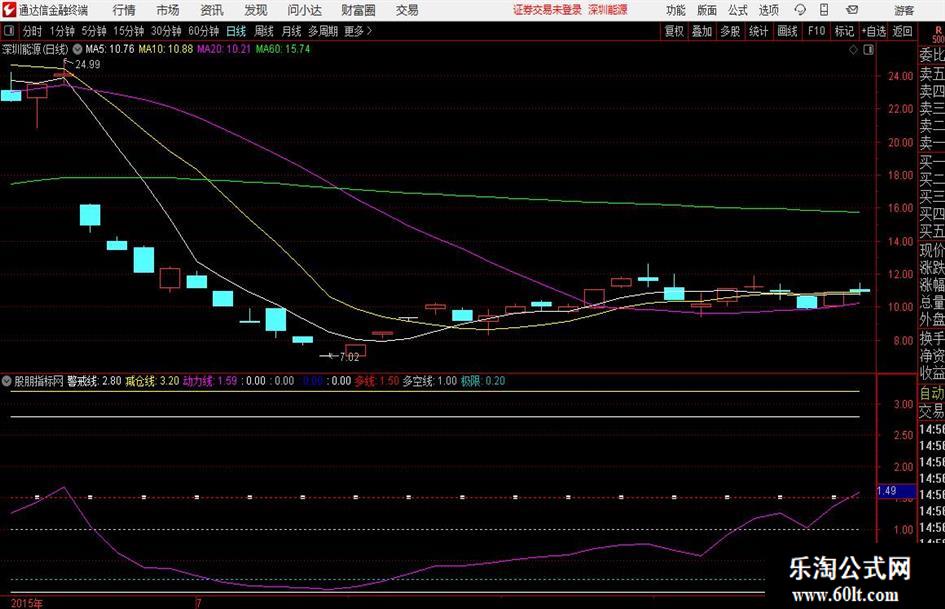The image size is (945, 609).
Task: Select the 月线 monthly period
Action: tap(292, 31)
